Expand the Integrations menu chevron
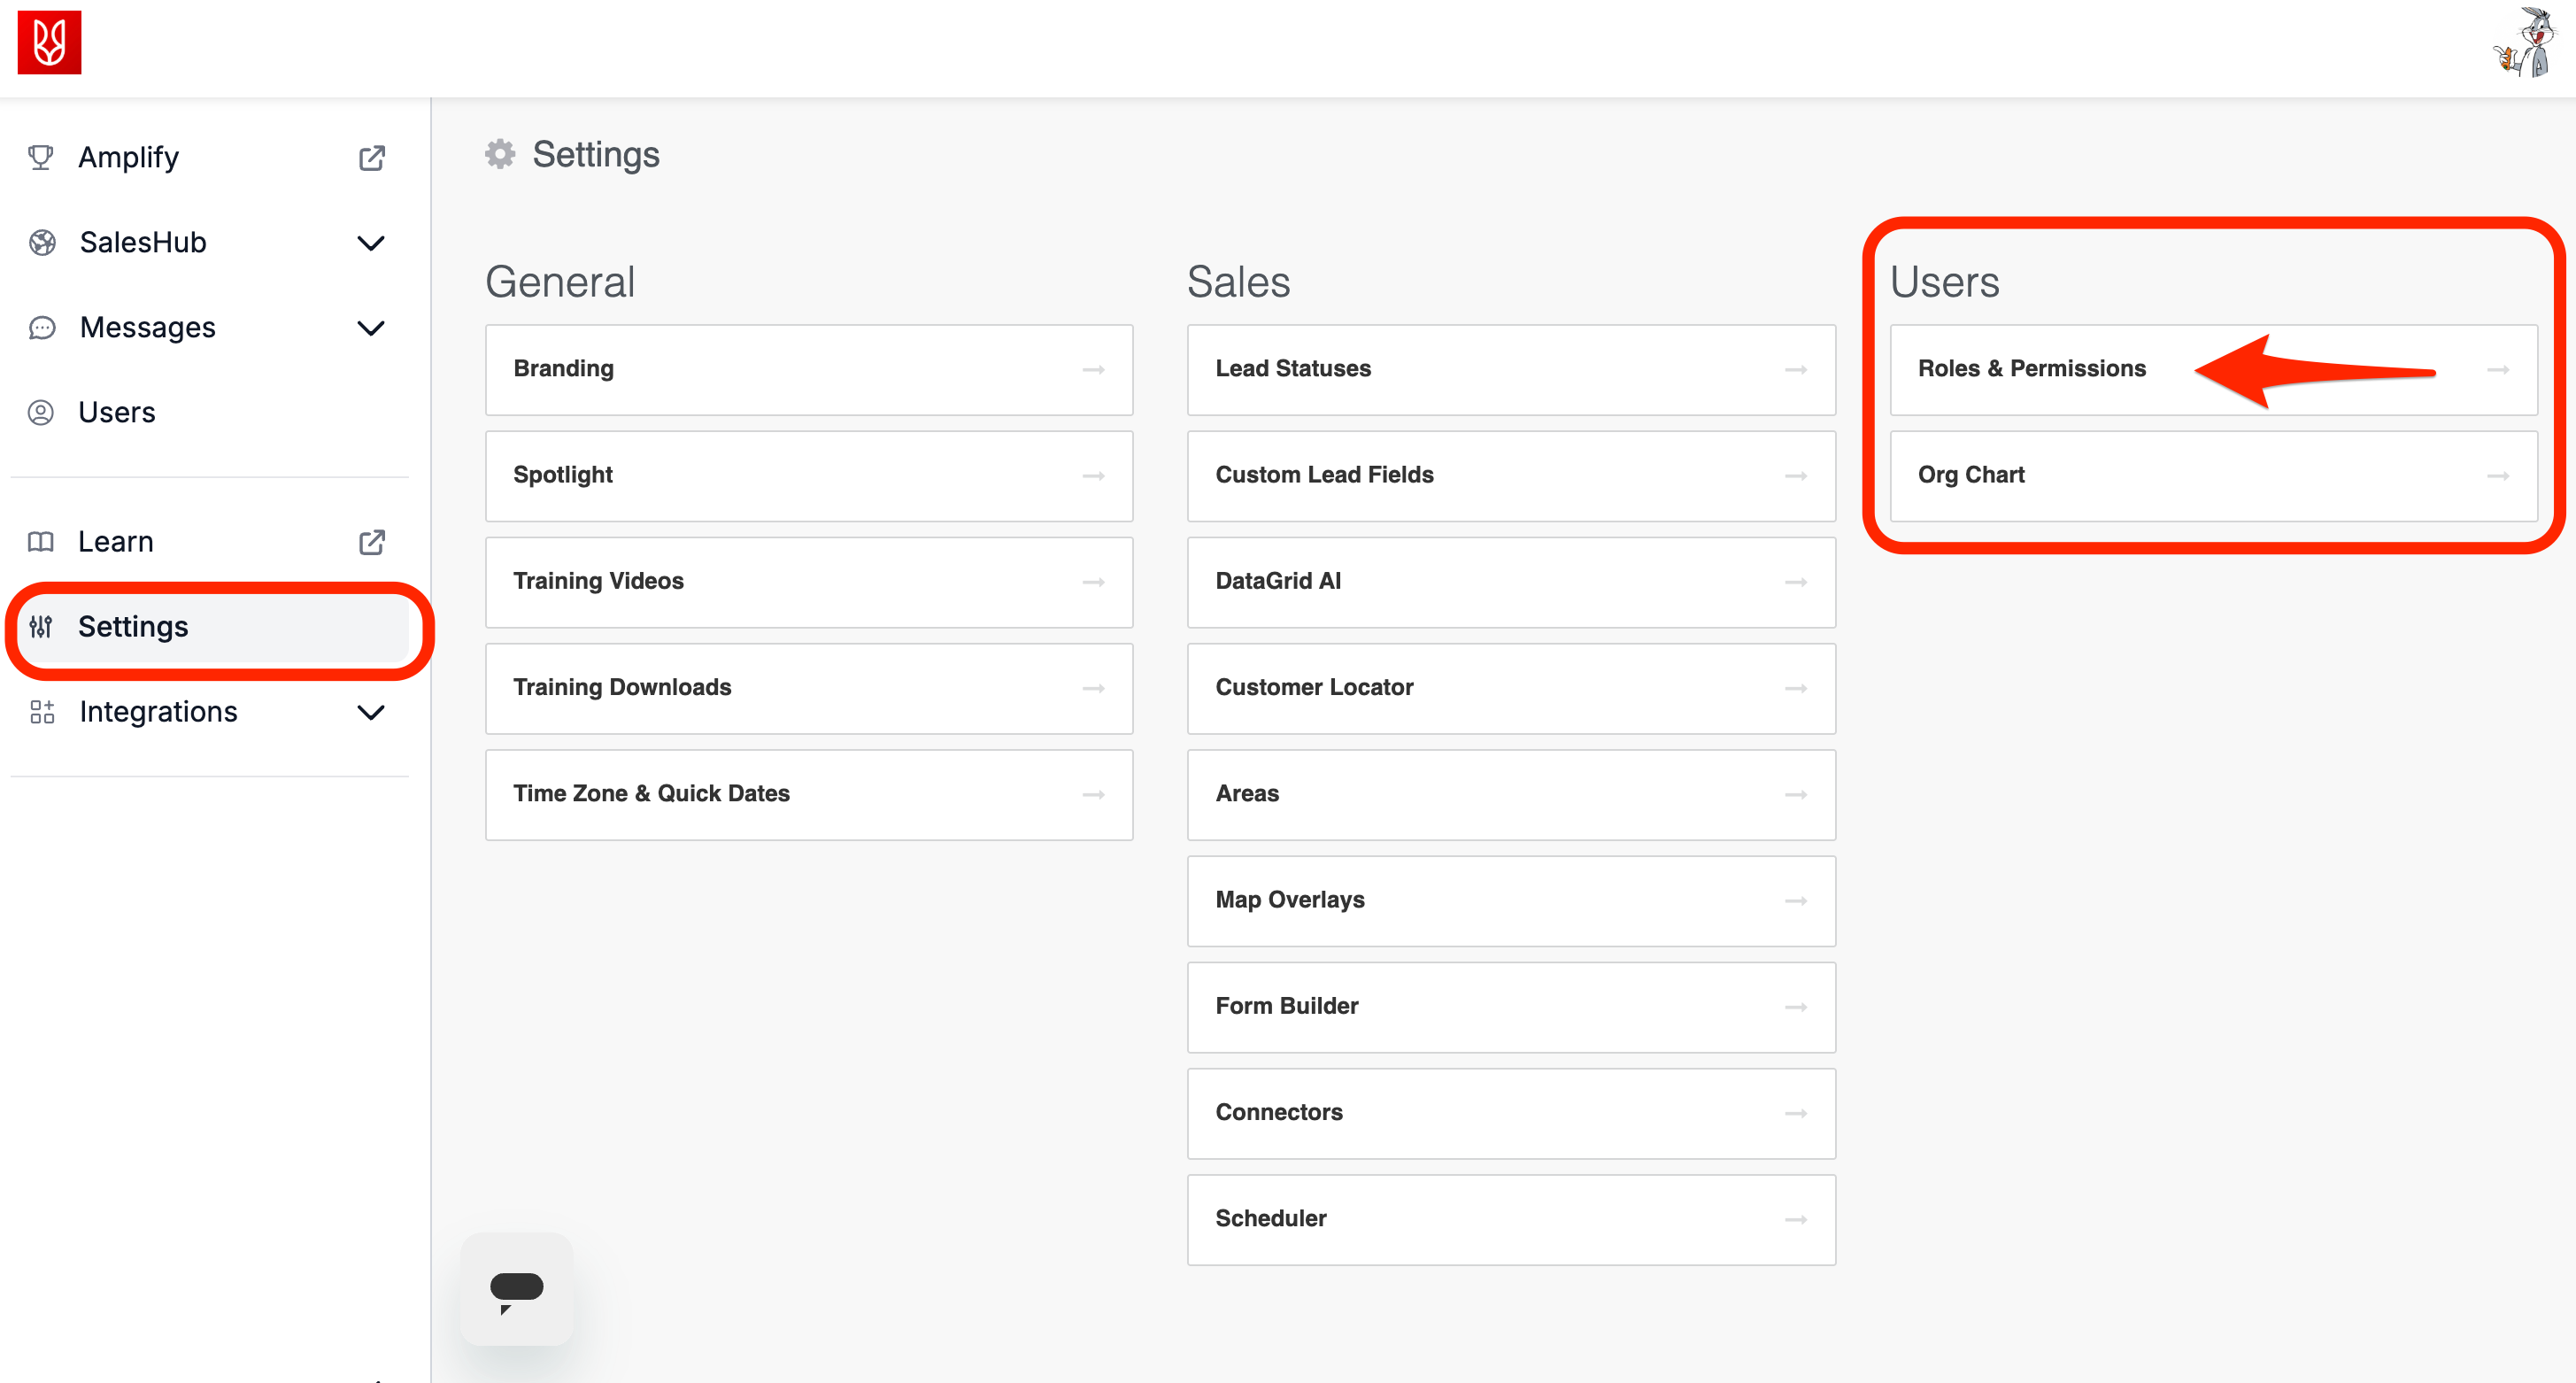 (371, 712)
